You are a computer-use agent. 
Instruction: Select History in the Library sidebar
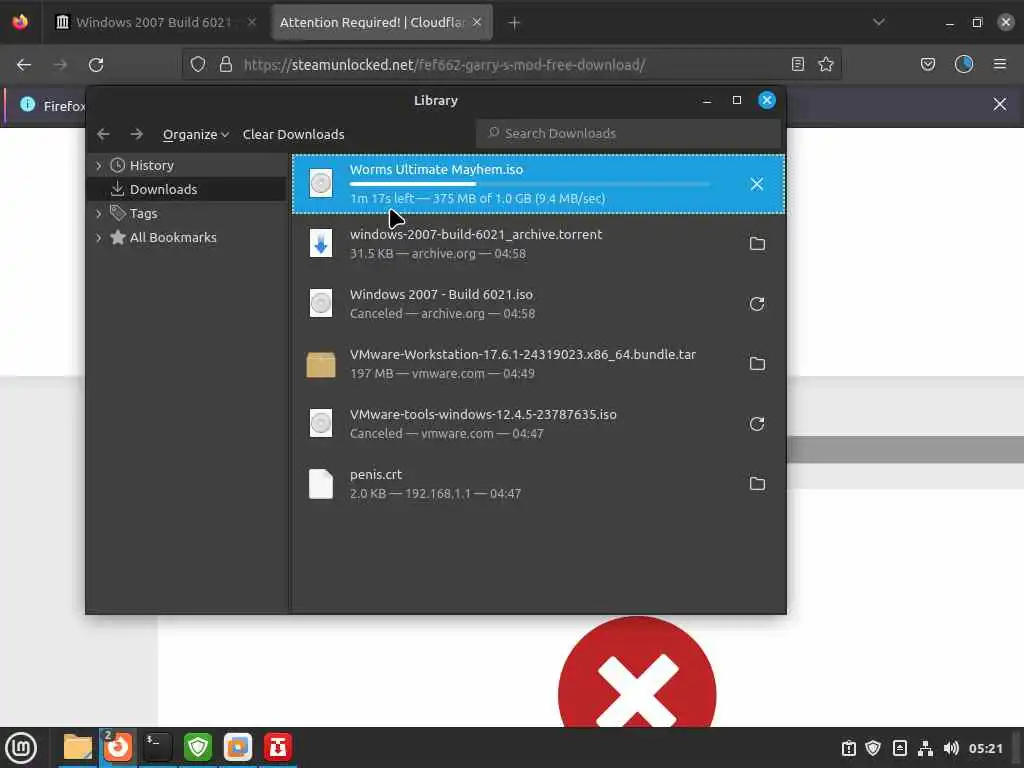pyautogui.click(x=152, y=166)
